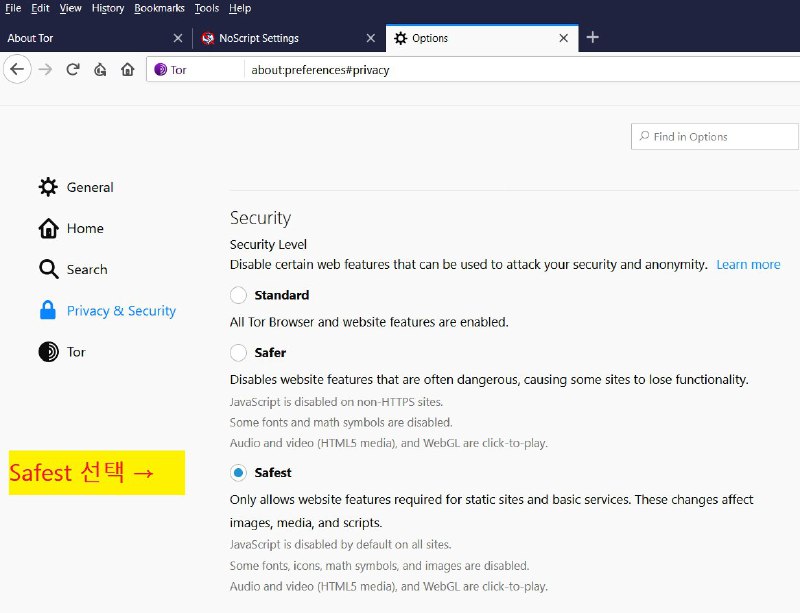Open General settings category
Screen dimensions: 800x613
[x=76, y=187]
